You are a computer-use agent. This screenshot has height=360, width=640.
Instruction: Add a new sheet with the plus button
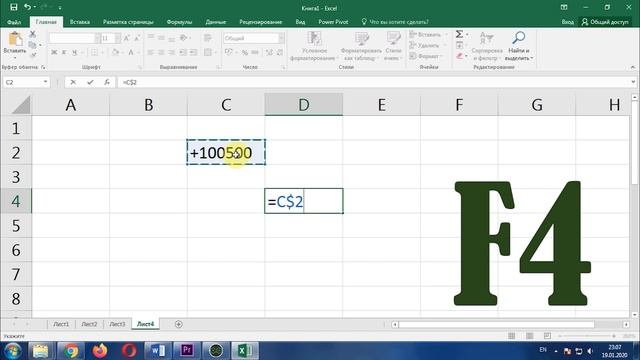coord(178,324)
